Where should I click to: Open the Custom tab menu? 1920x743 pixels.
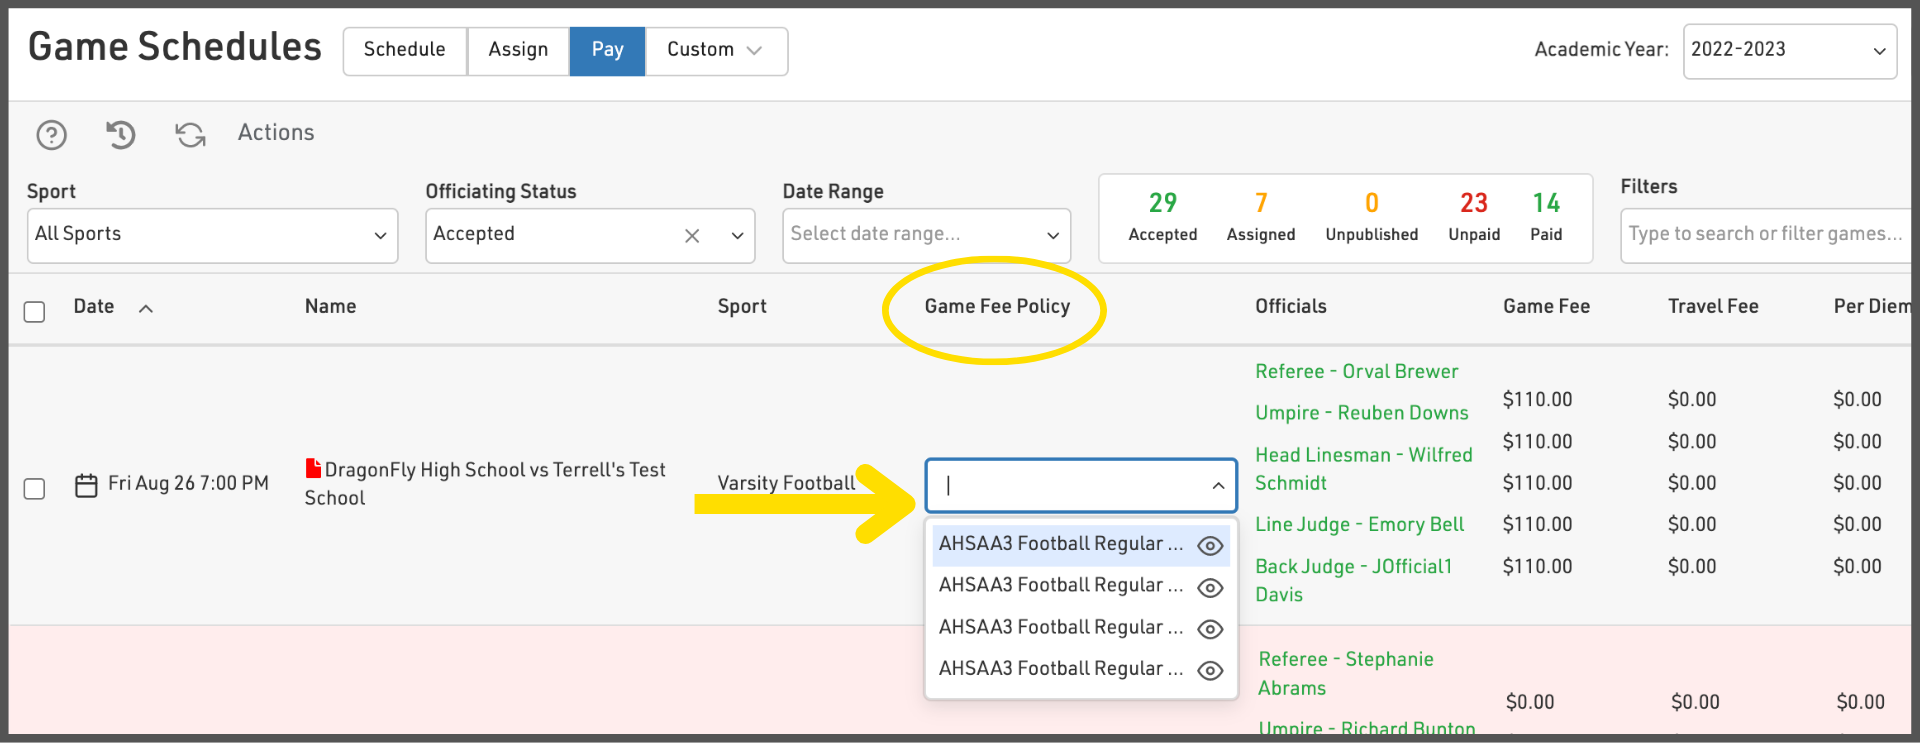tap(715, 50)
